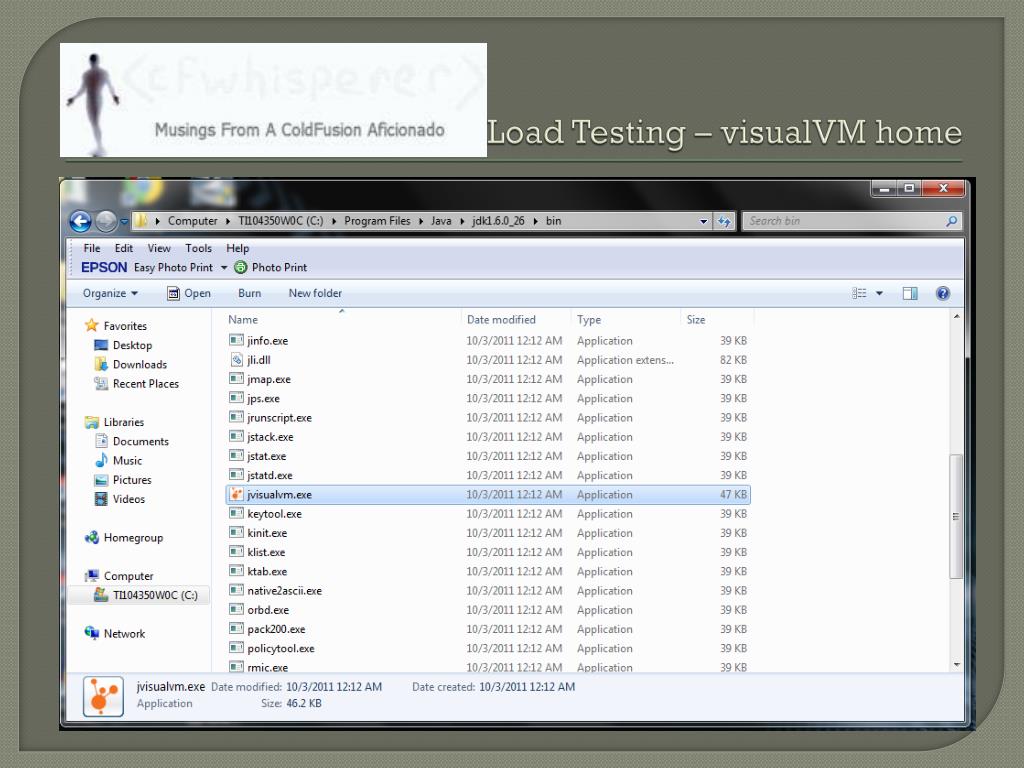The height and width of the screenshot is (768, 1024).
Task: Select the jli.dll file icon
Action: click(x=237, y=360)
